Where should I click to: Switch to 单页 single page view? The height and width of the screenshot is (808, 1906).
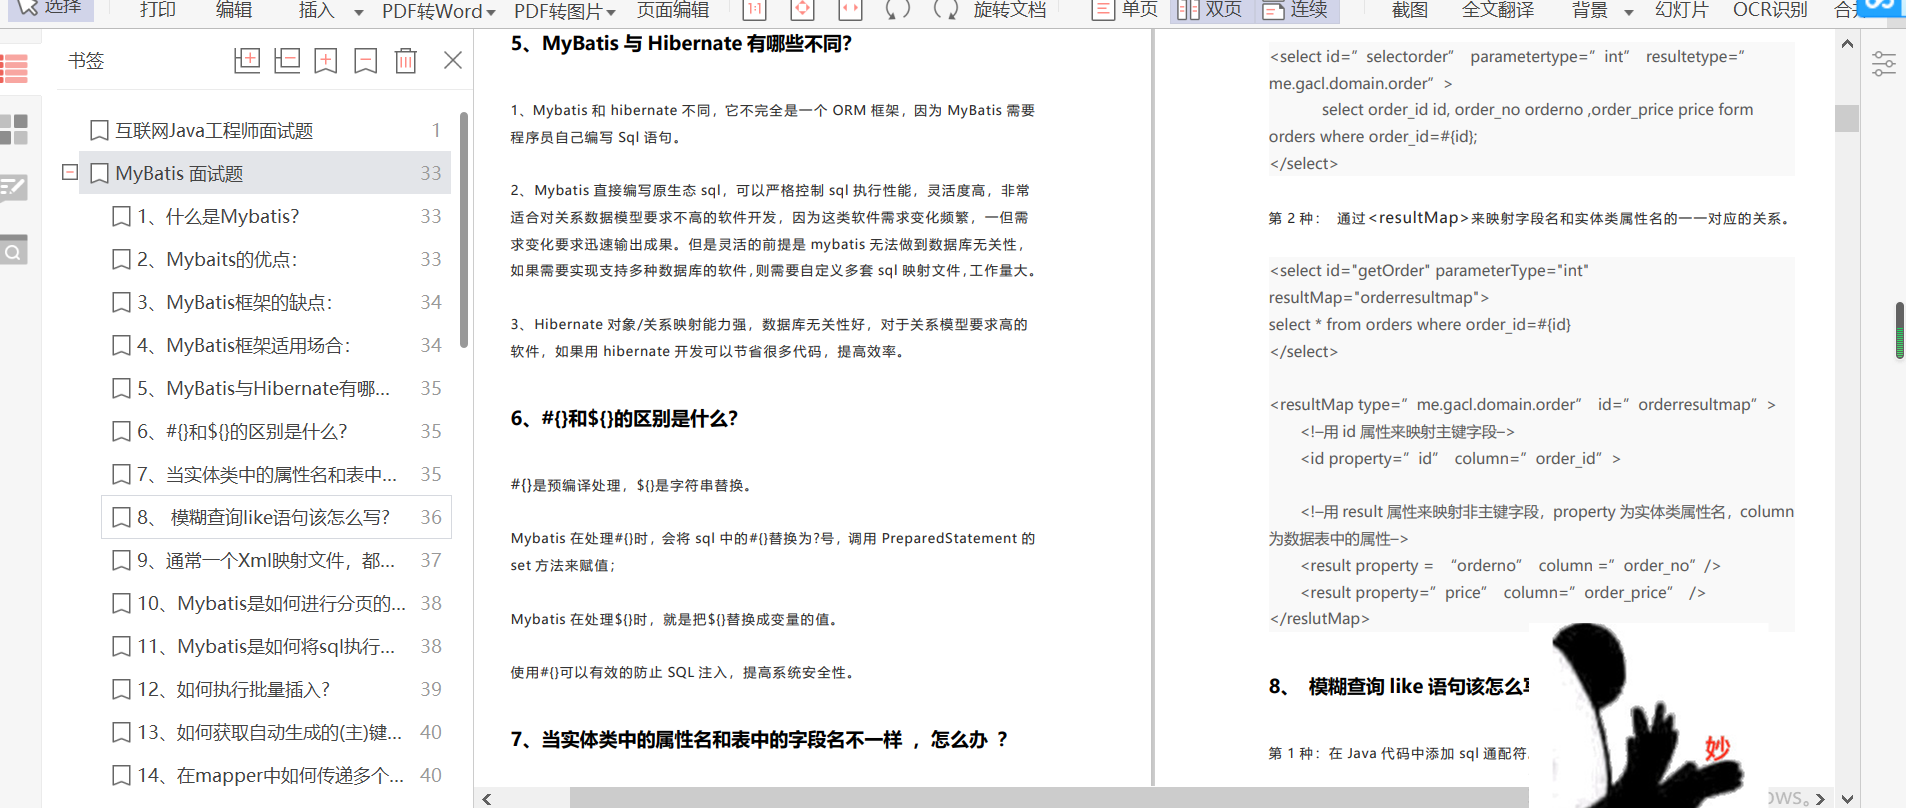click(1125, 10)
